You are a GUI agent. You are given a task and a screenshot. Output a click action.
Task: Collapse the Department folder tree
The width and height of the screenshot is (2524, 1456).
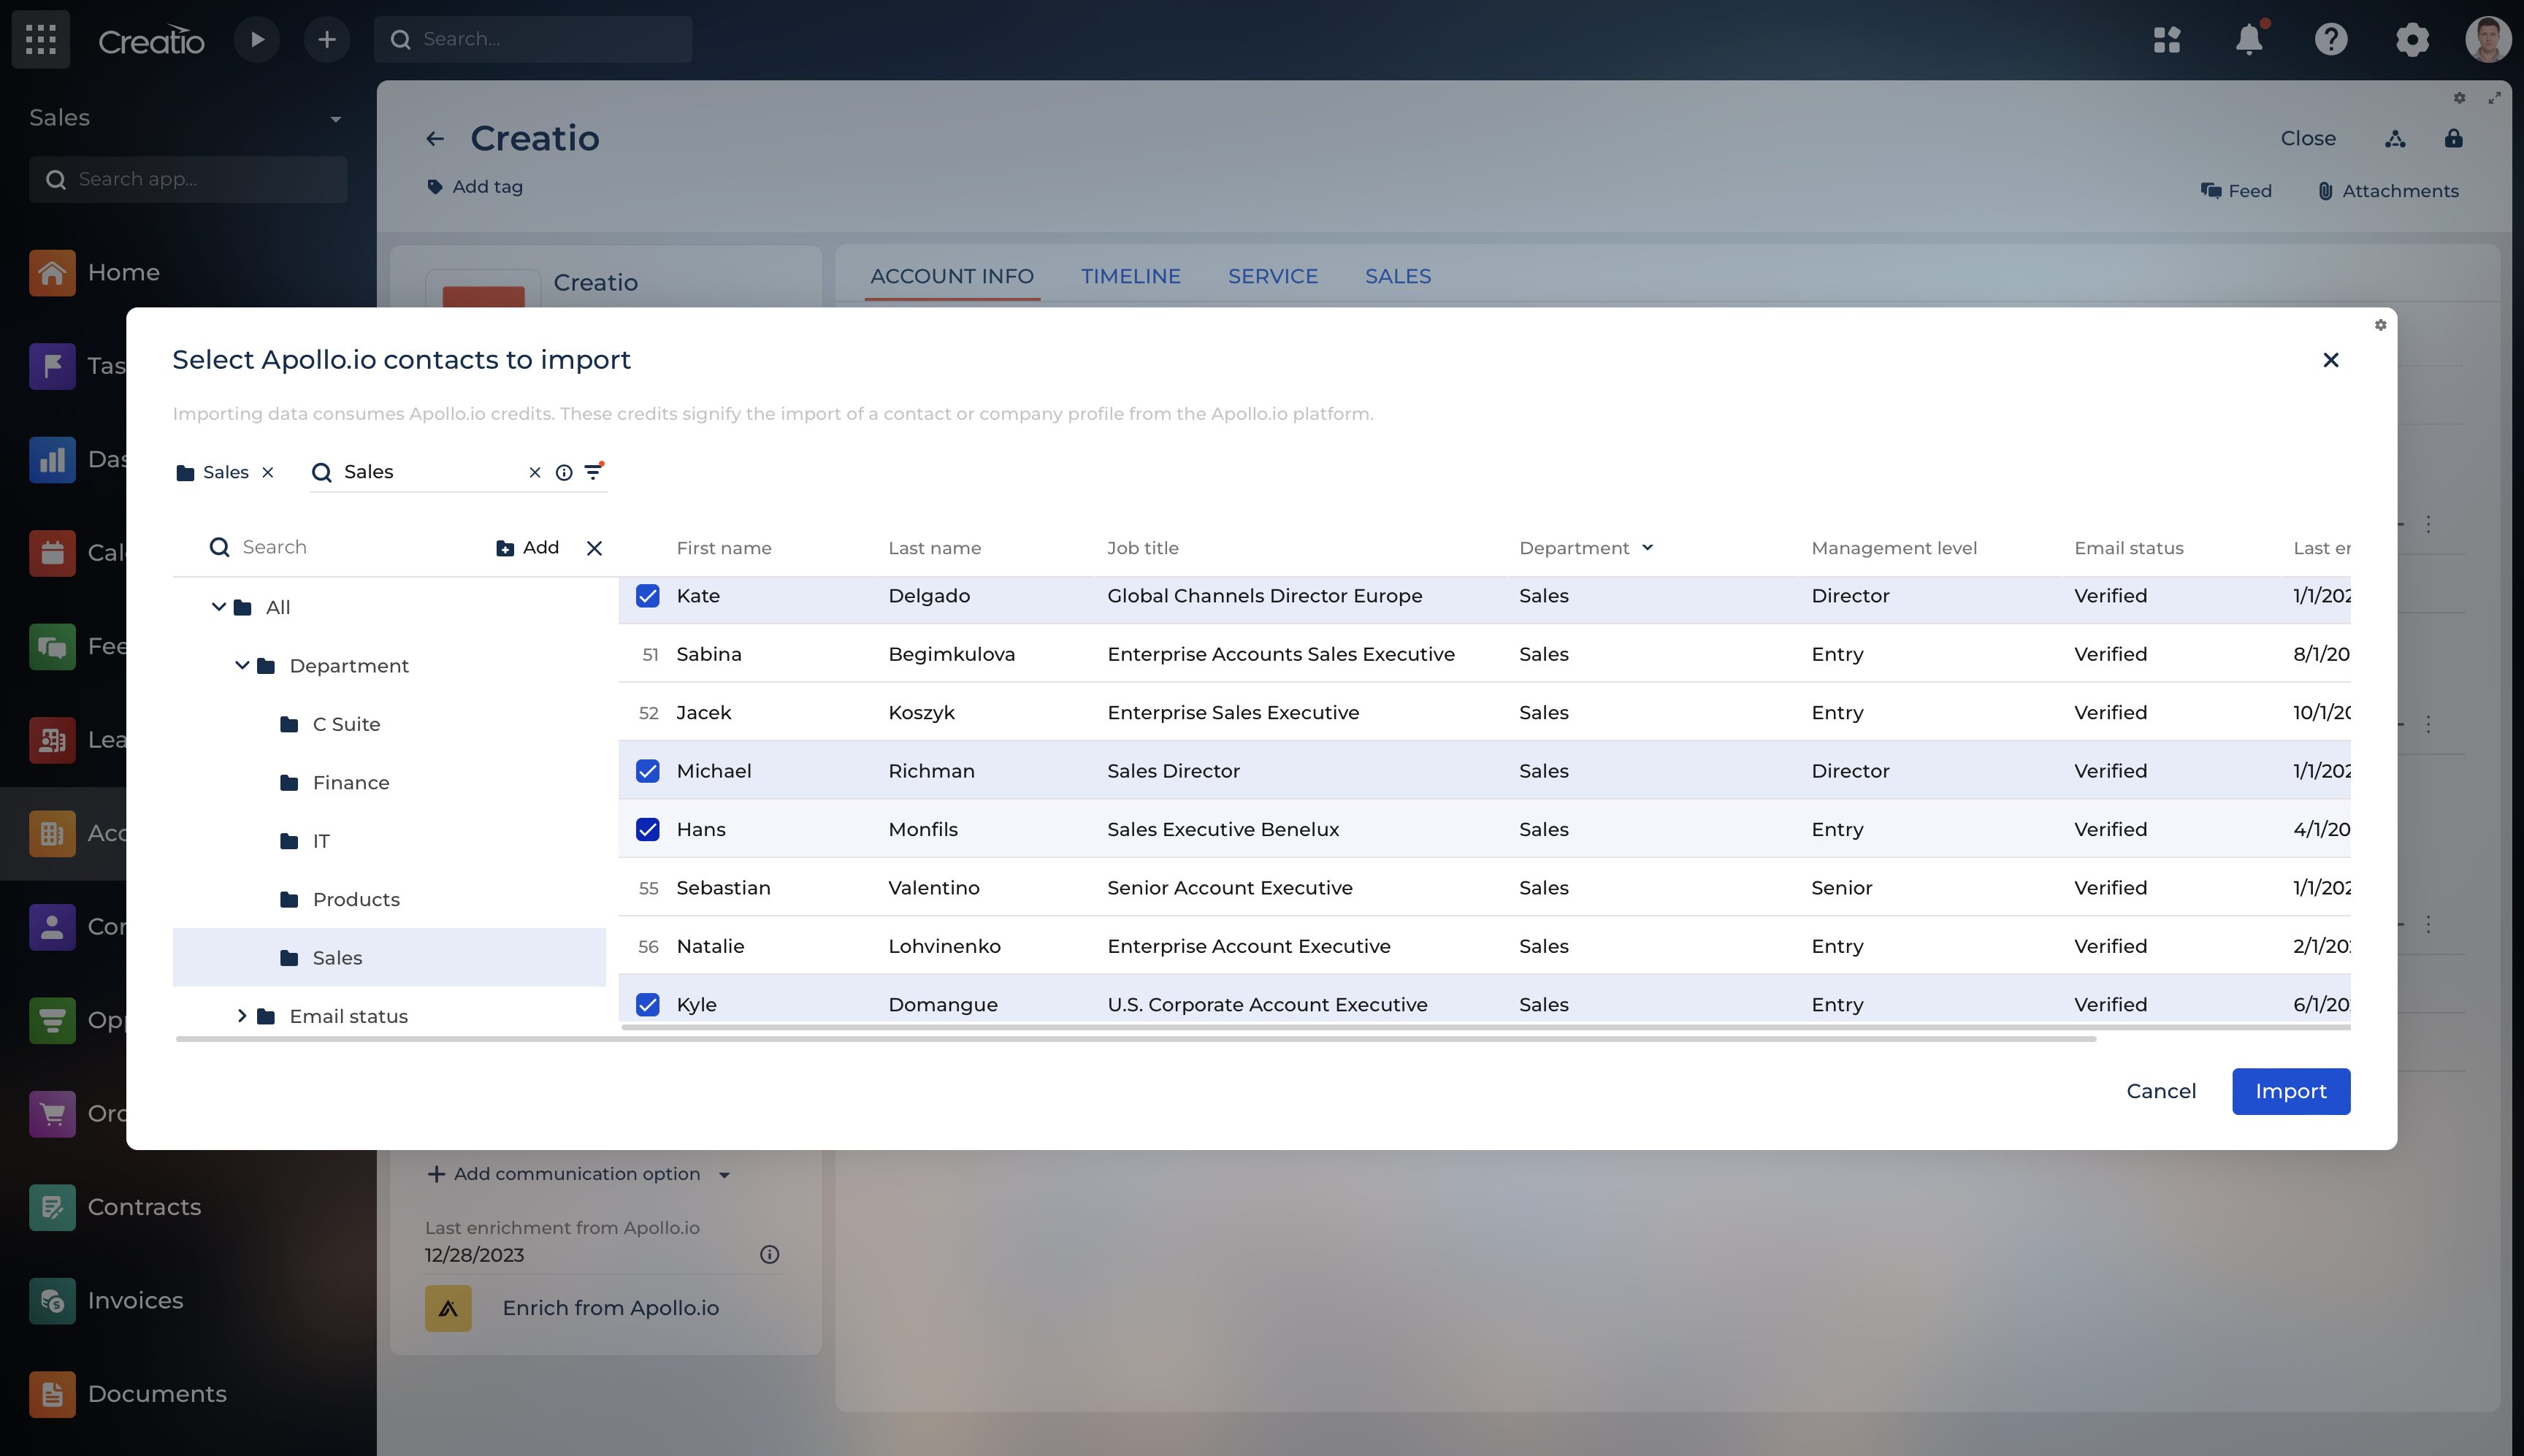click(x=240, y=665)
